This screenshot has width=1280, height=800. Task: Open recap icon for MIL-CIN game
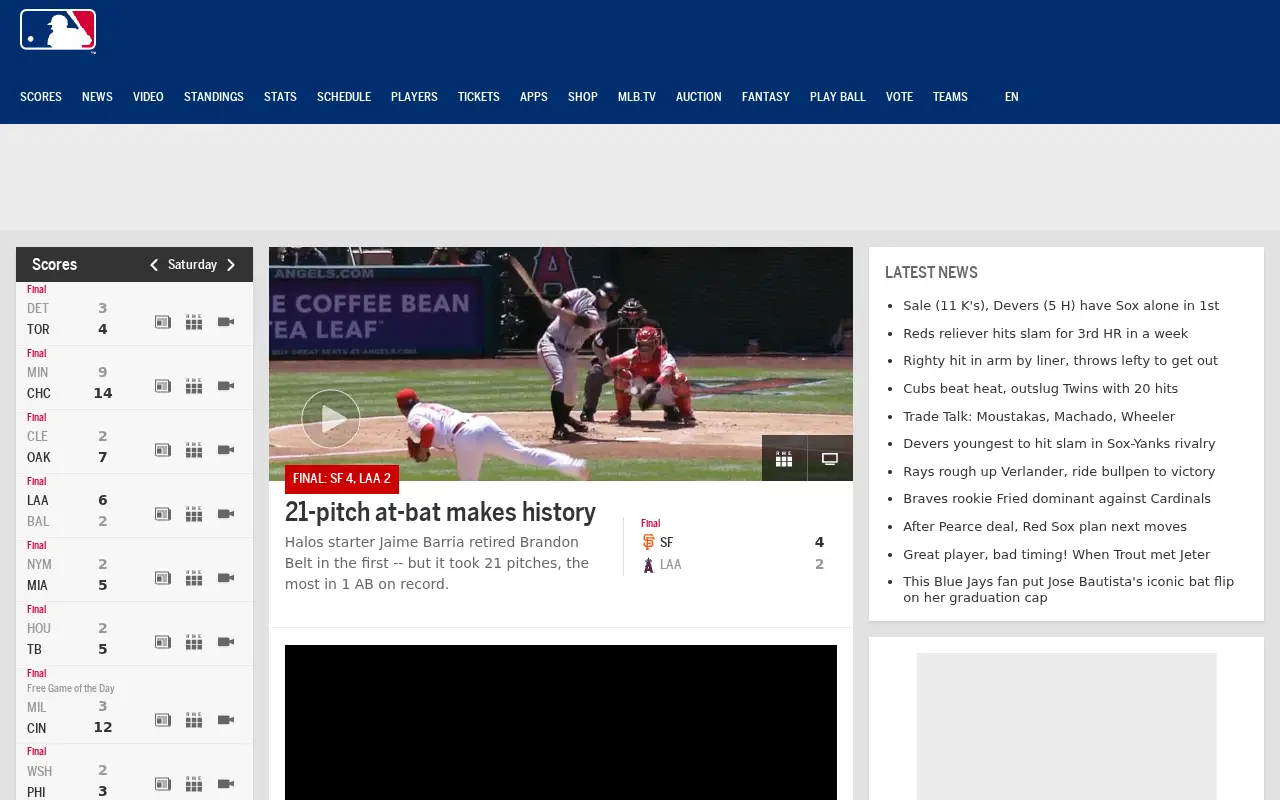click(163, 720)
